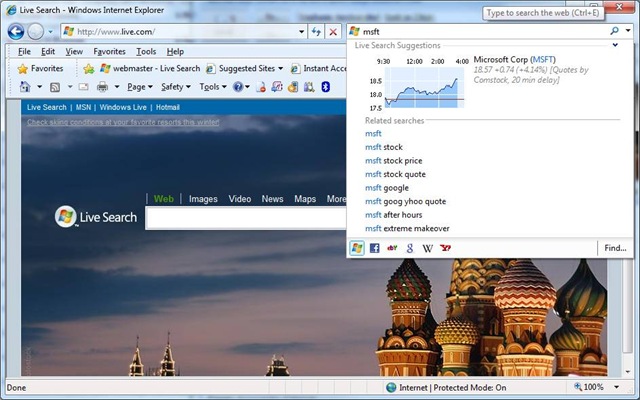Screen dimensions: 640x400
Task: Expand the Home button dropdown arrow
Action: click(x=39, y=87)
